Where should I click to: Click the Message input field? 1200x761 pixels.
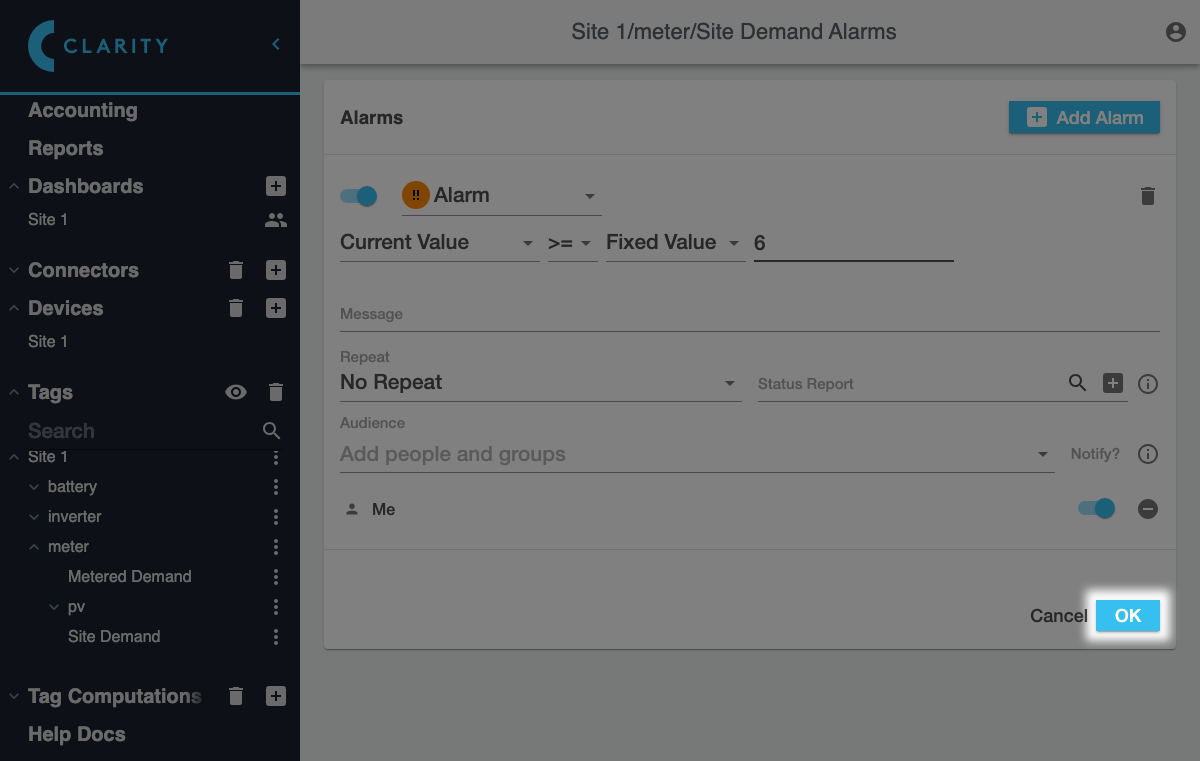750,314
